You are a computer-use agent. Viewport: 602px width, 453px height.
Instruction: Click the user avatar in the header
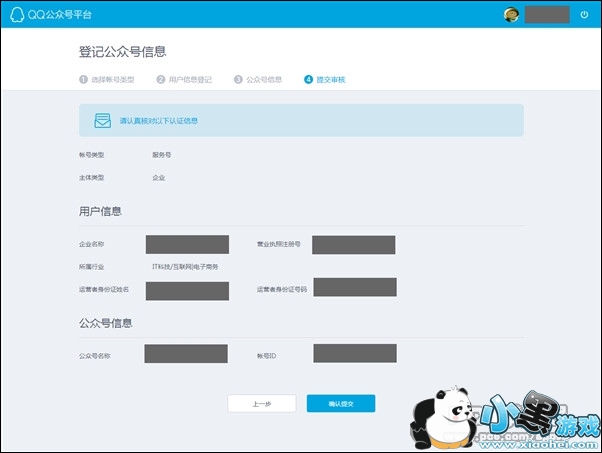[x=511, y=14]
